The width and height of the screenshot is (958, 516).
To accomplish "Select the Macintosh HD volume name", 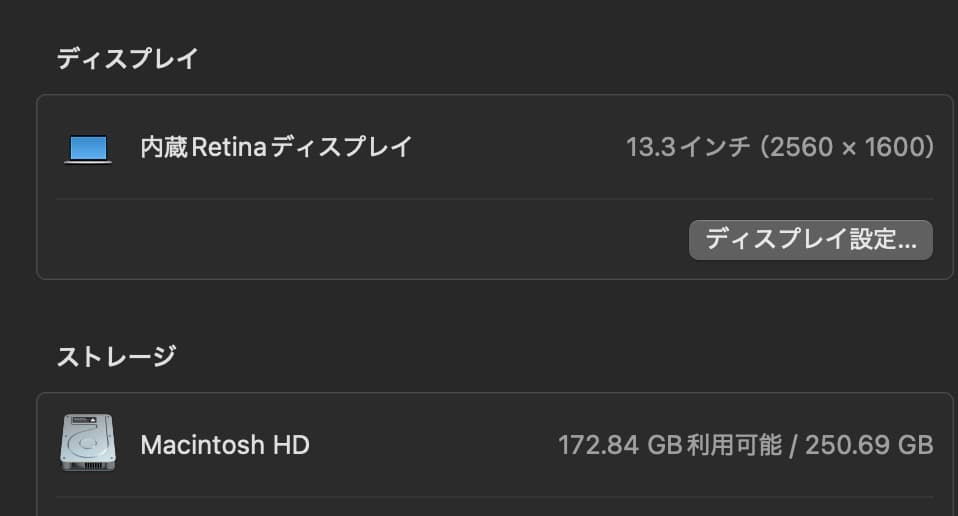I will (x=225, y=444).
